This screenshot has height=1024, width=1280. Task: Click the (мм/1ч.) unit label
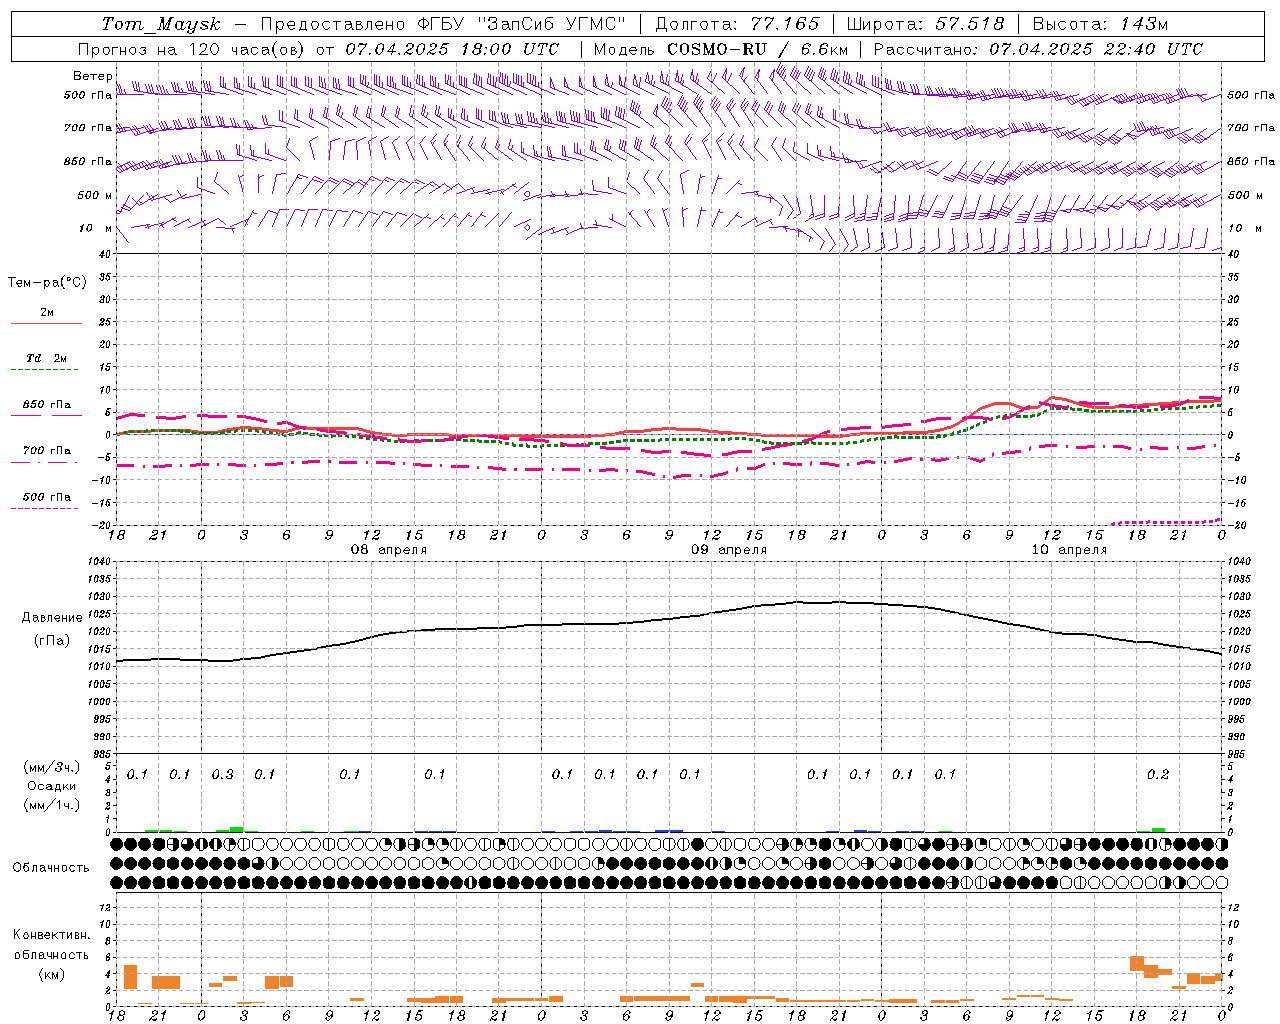pos(52,805)
